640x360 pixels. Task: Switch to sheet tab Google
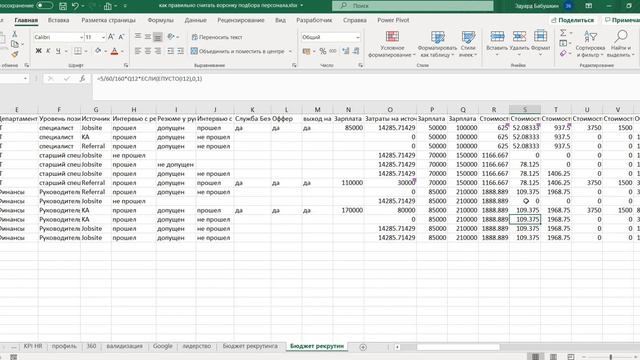point(162,346)
